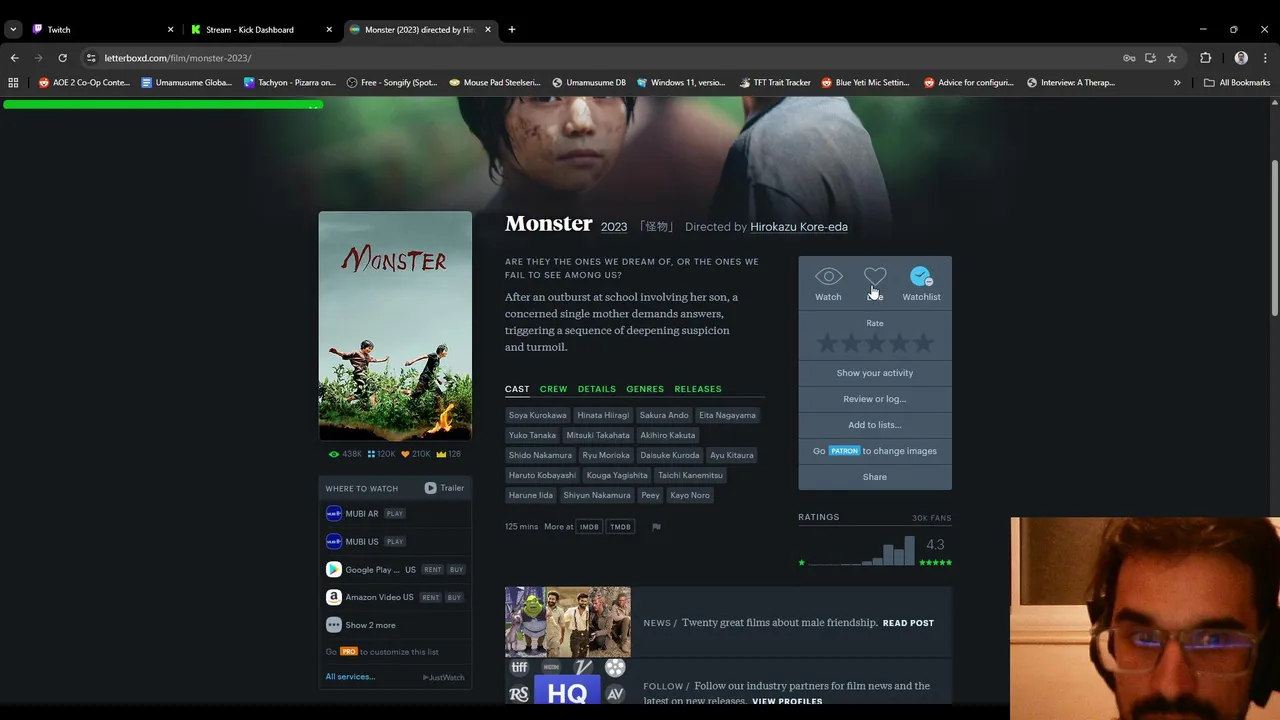This screenshot has height=720, width=1280.
Task: Click the 4.3 average rating
Action: [x=935, y=545]
